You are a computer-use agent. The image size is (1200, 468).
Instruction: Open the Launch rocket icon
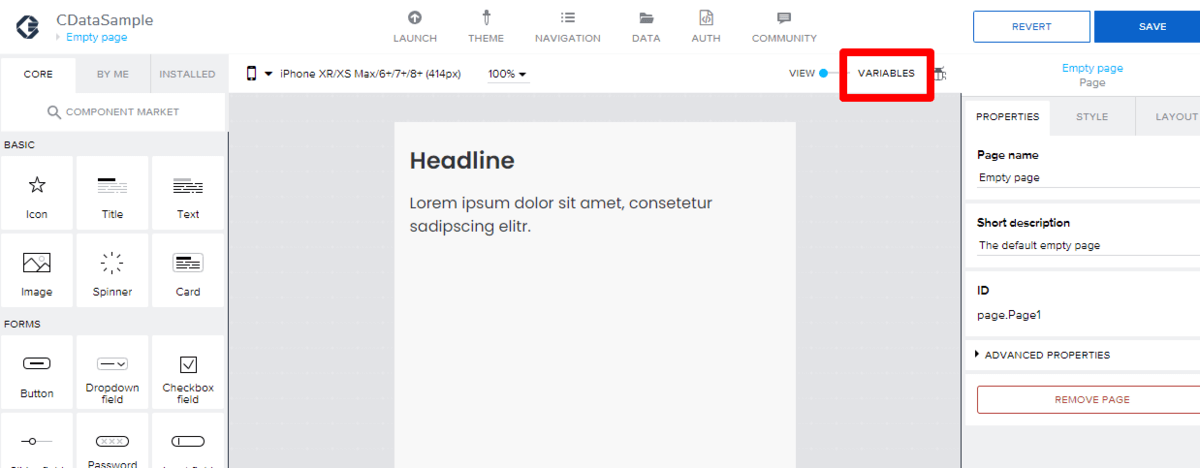point(415,18)
